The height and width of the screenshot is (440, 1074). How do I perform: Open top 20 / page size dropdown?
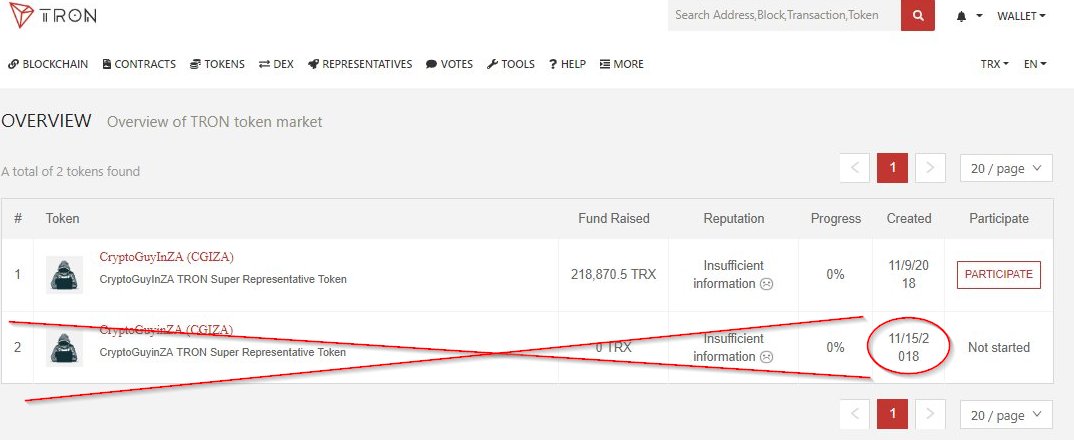click(1006, 168)
